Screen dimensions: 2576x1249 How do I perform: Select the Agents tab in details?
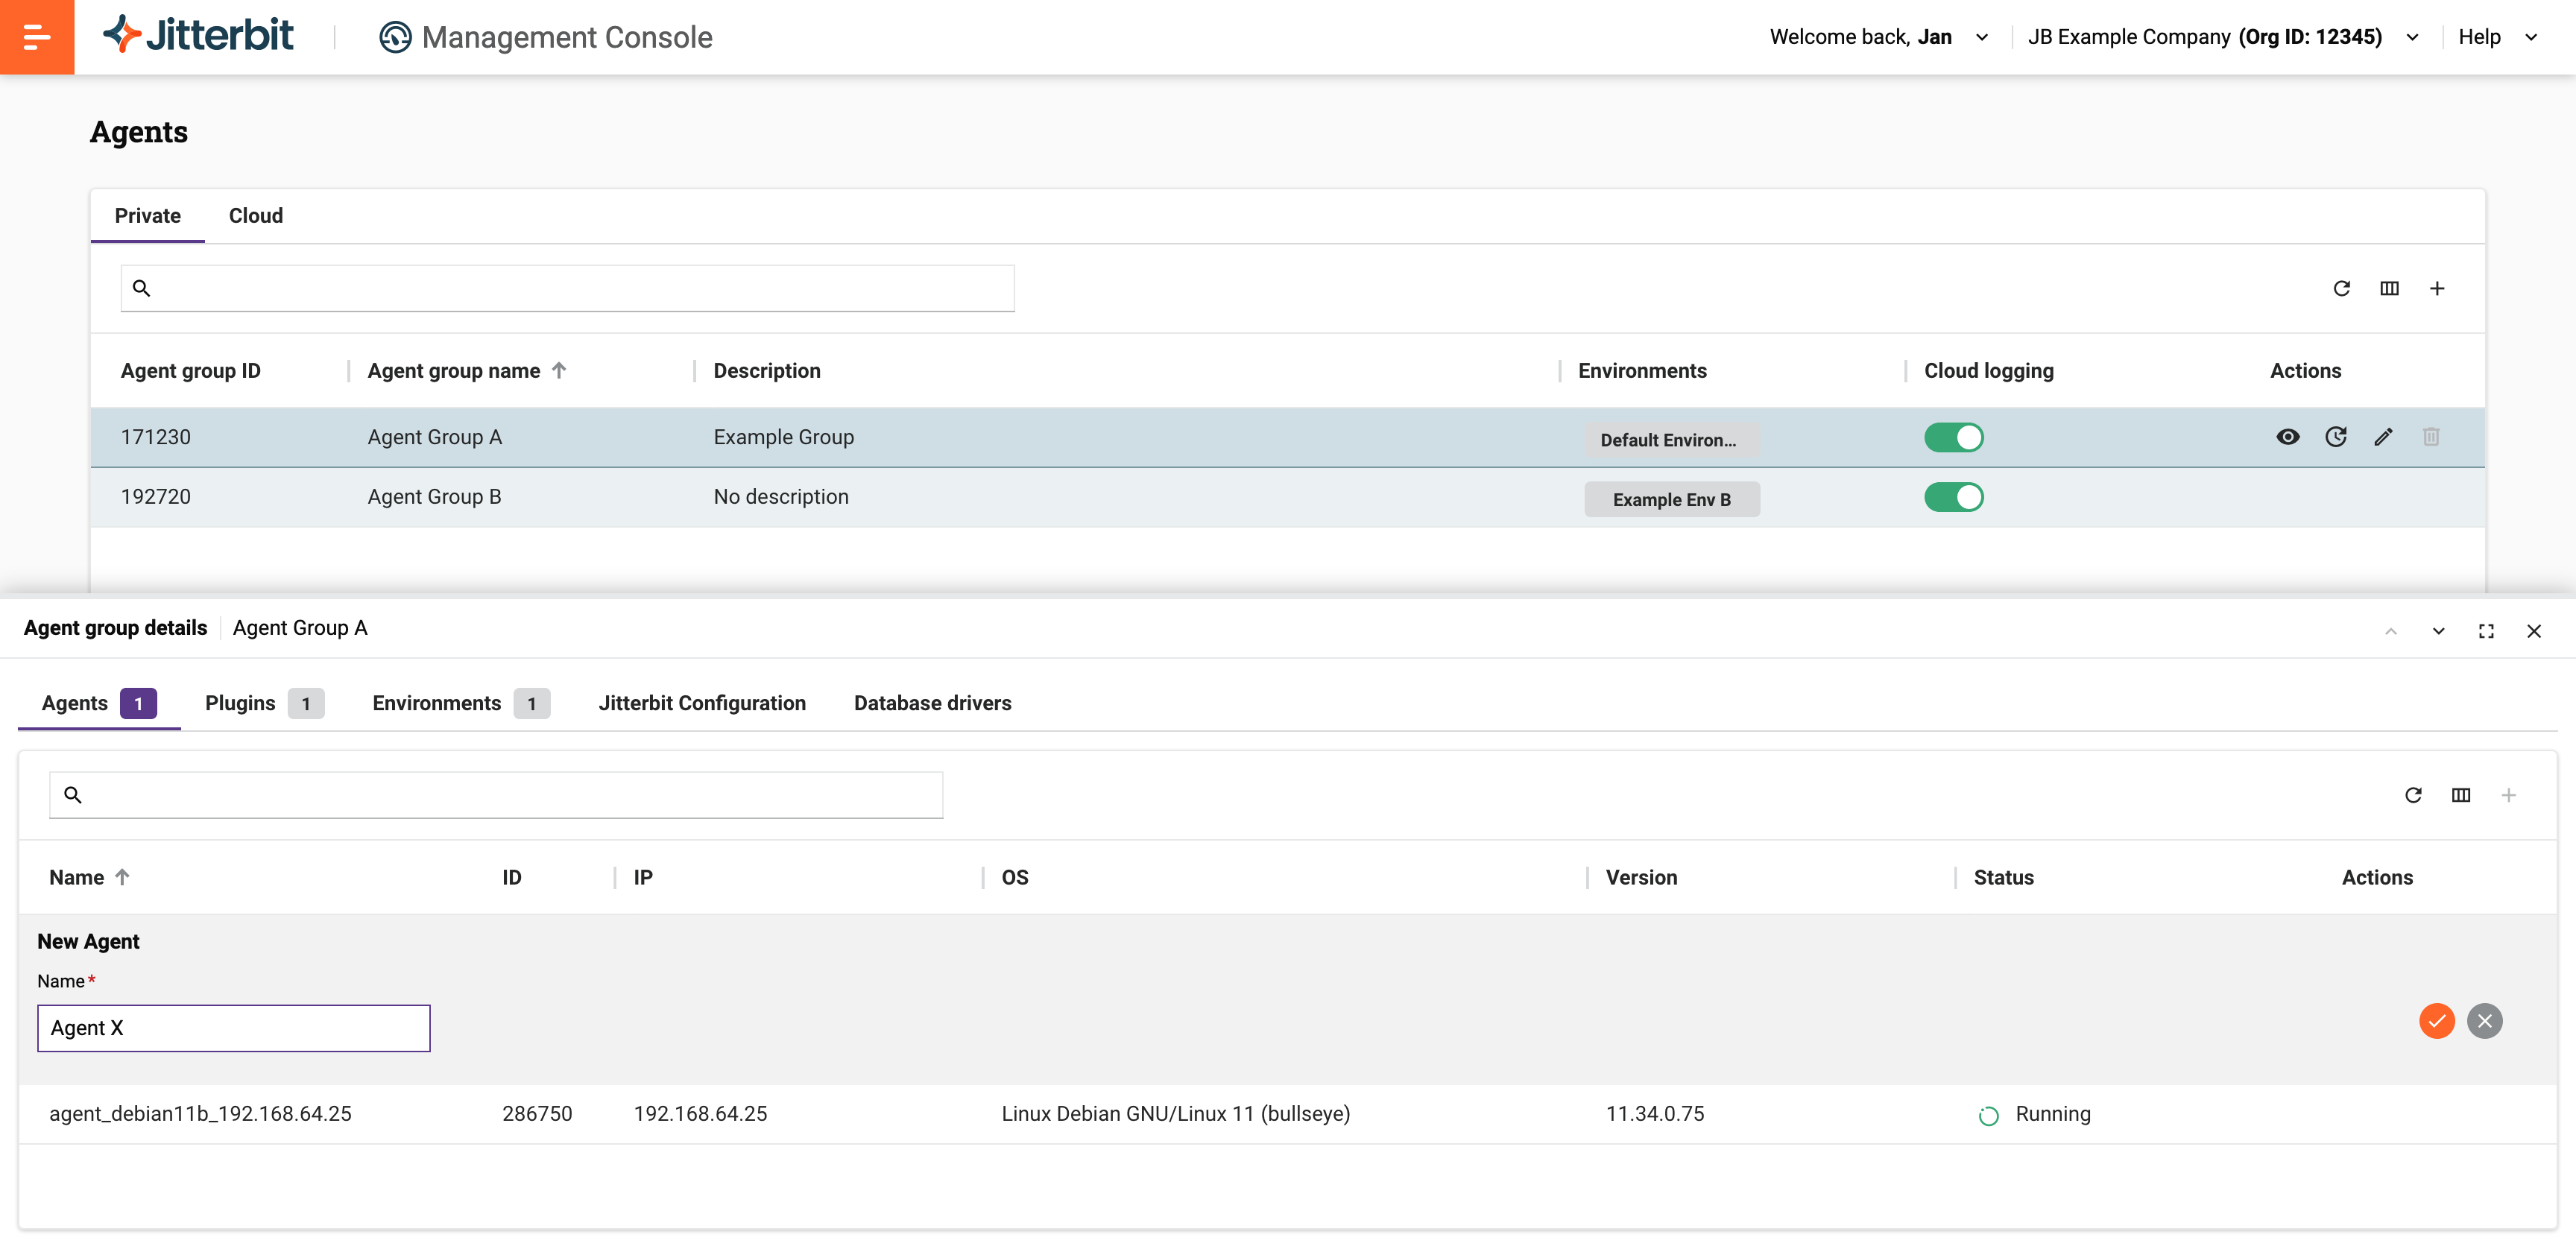tap(99, 703)
